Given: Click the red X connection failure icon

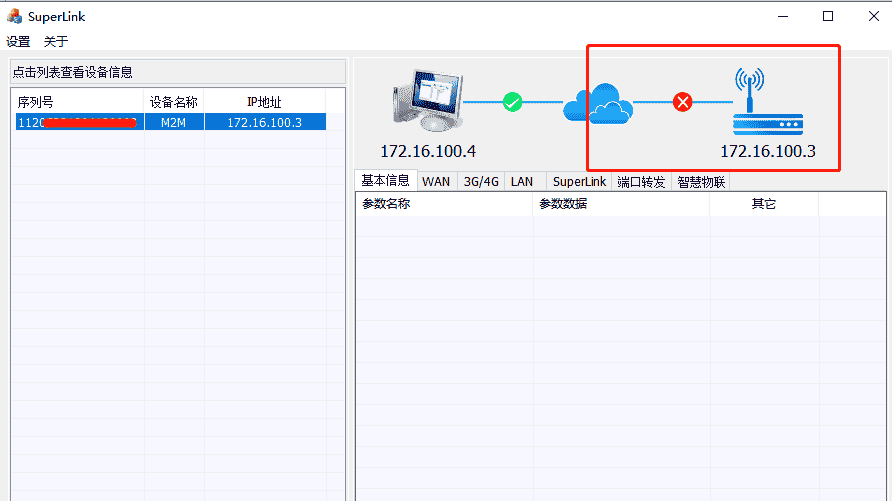Looking at the screenshot, I should click(683, 102).
